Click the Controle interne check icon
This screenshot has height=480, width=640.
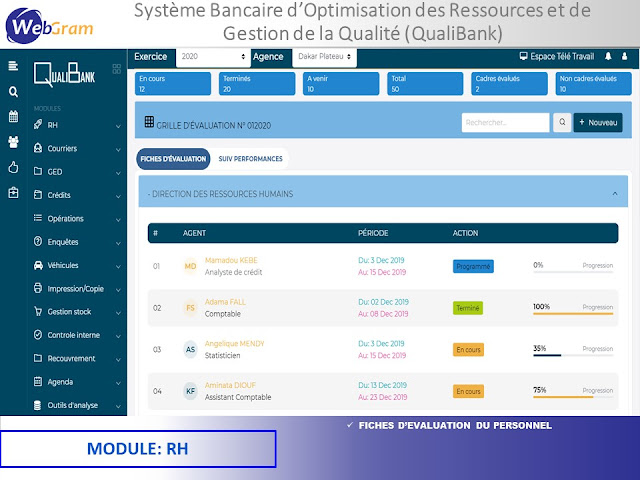(38, 335)
